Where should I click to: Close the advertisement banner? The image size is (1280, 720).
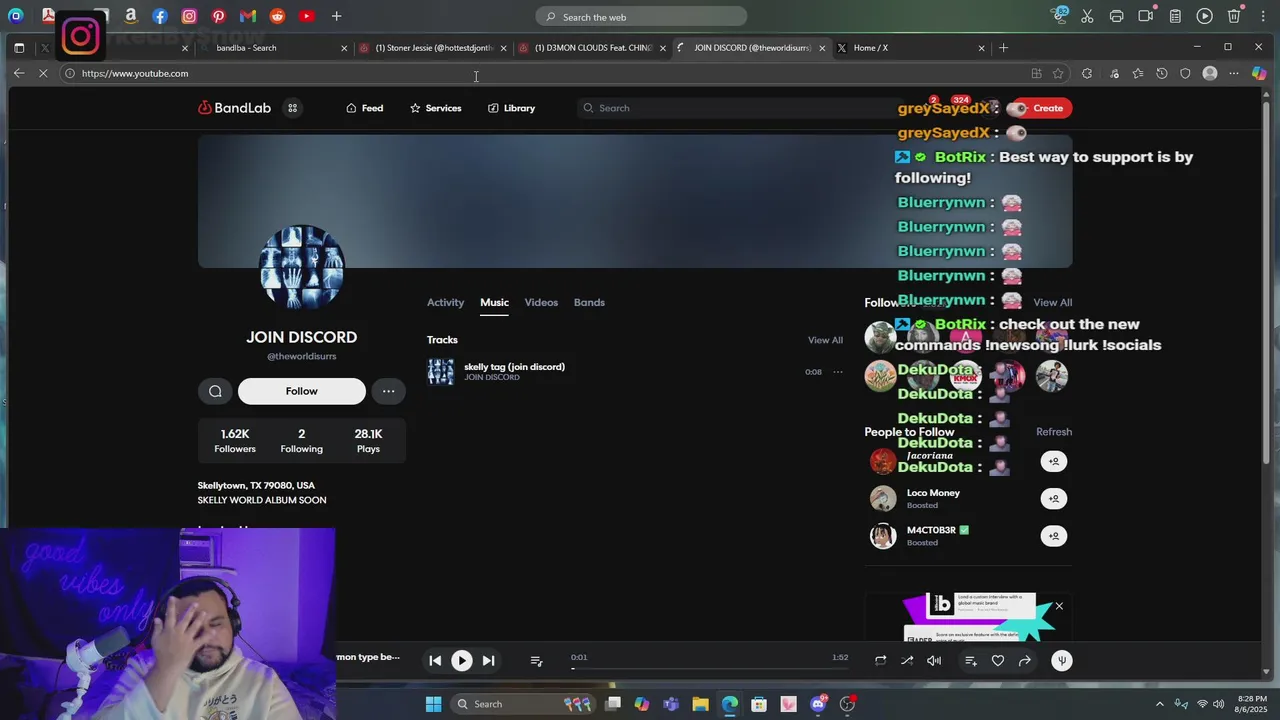tap(1059, 606)
